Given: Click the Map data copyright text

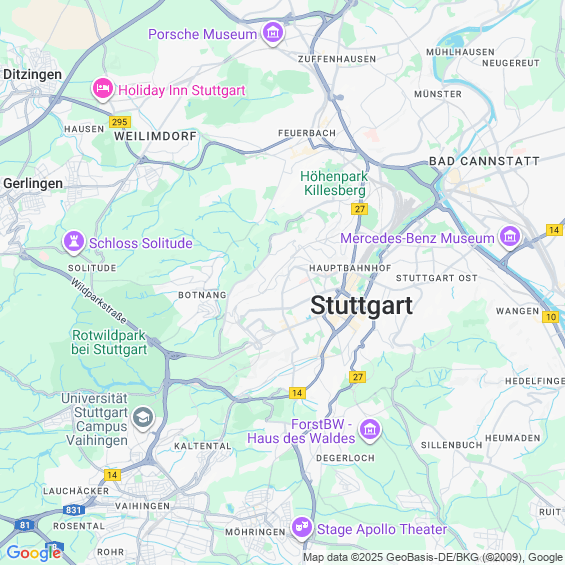Looking at the screenshot, I should [433, 557].
